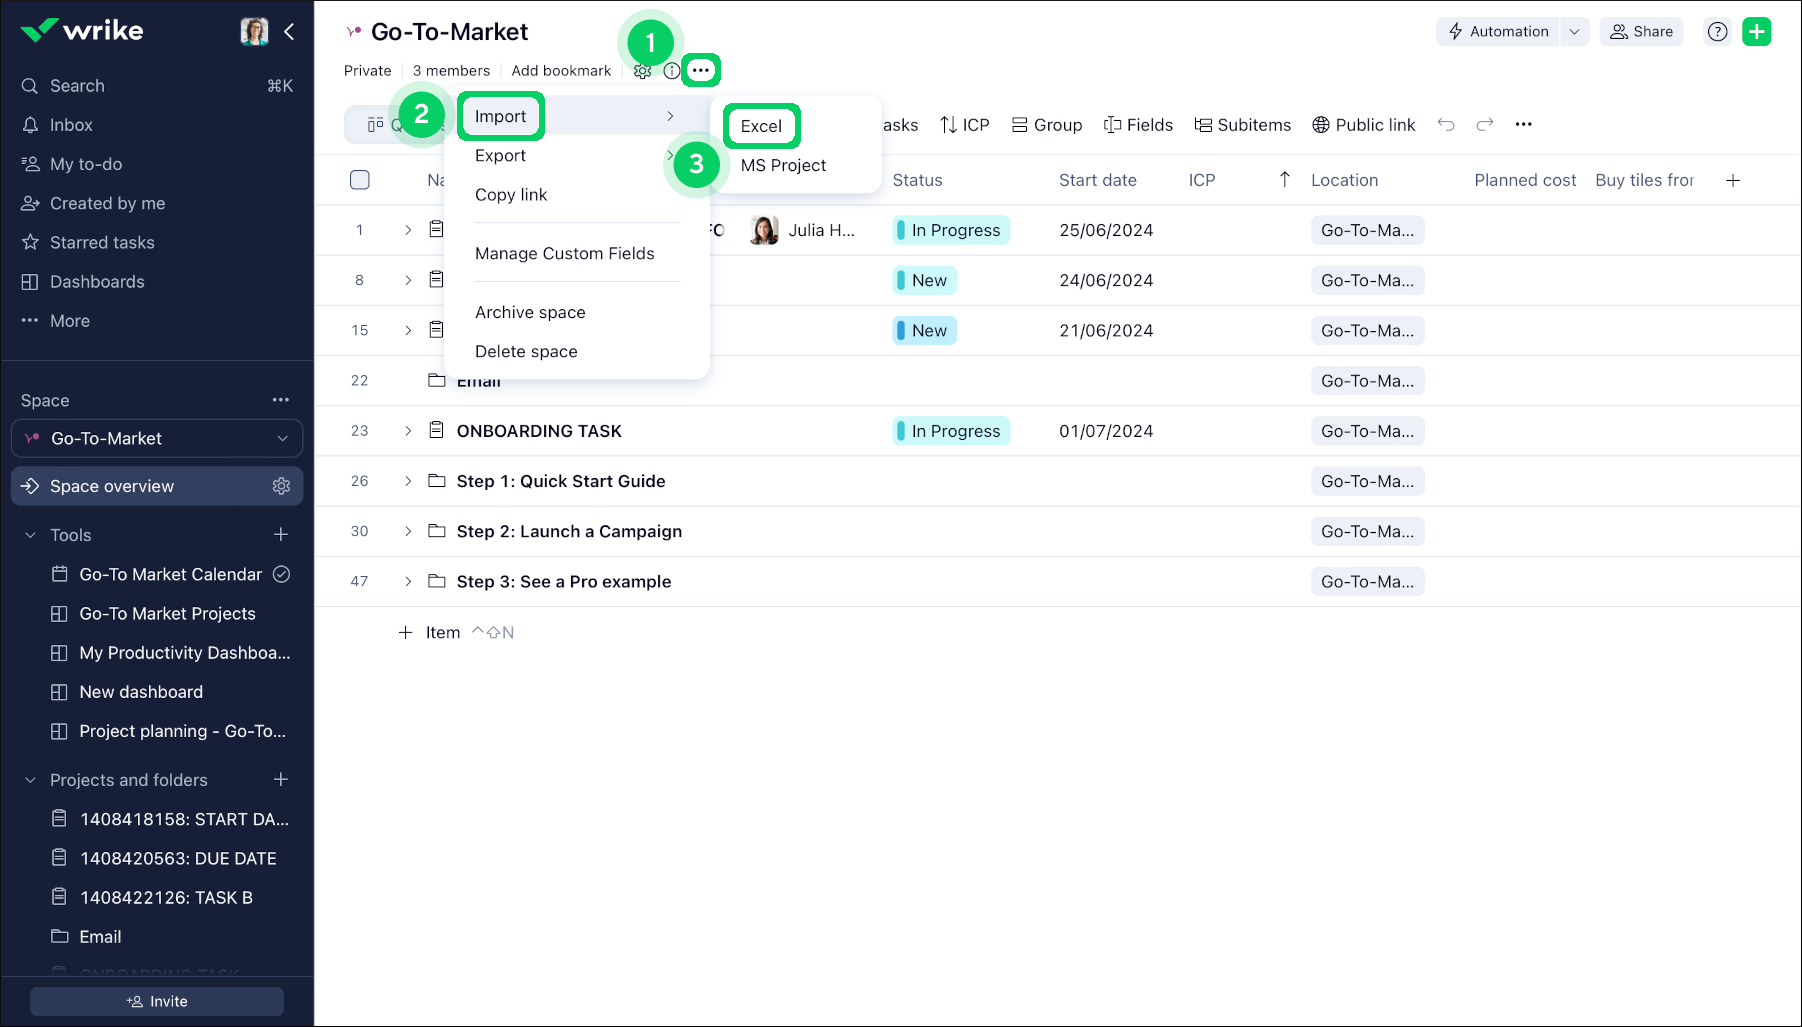Select Excel from the Import submenu
1802x1027 pixels.
click(x=761, y=126)
